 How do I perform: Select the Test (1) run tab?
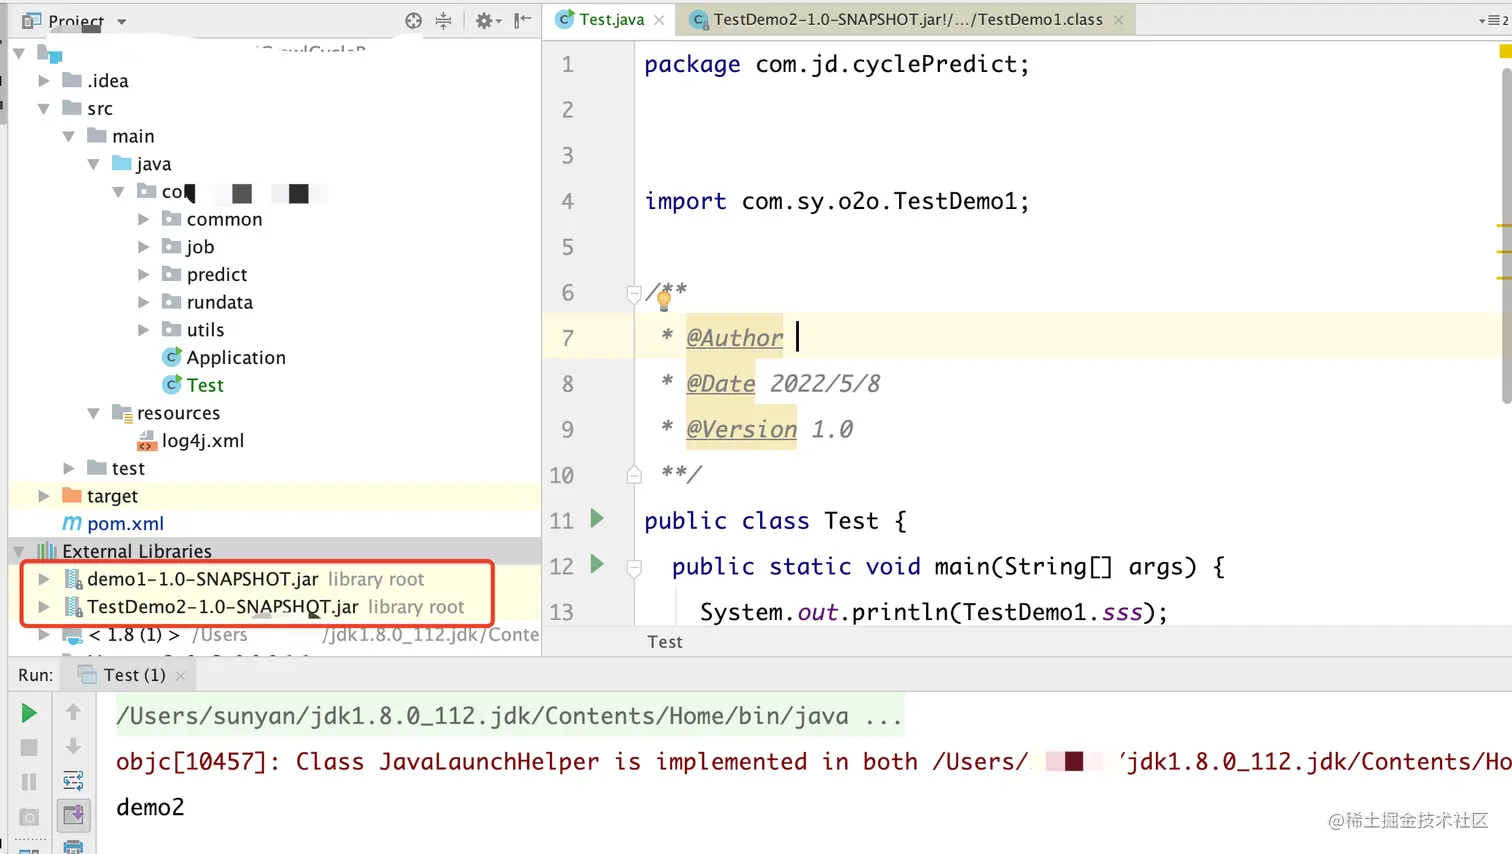[134, 675]
